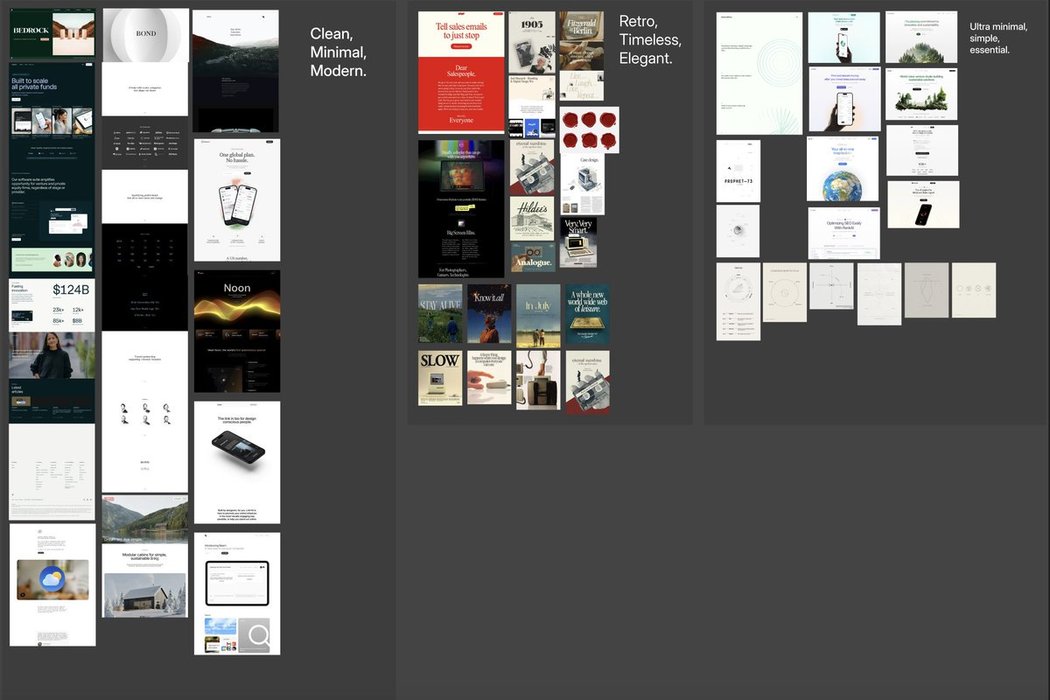The image size is (1050, 700).
Task: Click the 'Ultra minimal, simple, essential.' text
Action: [998, 38]
